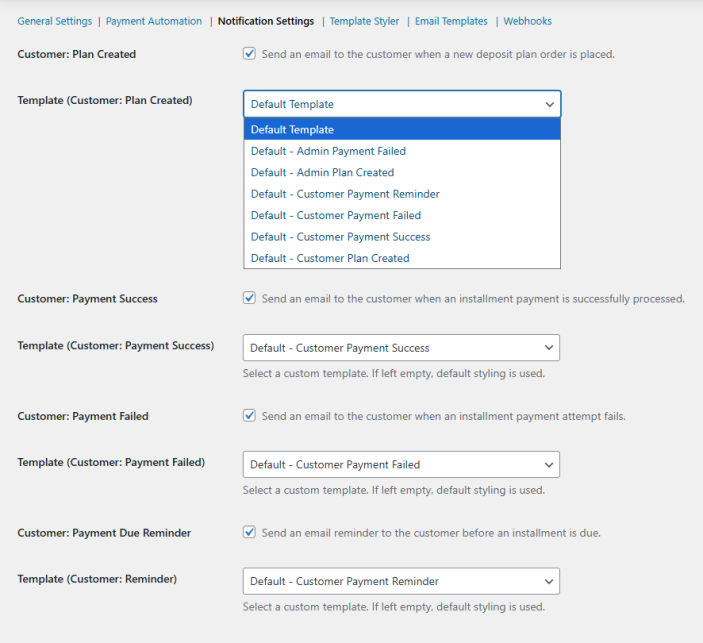This screenshot has width=703, height=643.
Task: Go to Email Templates tab
Action: 451,21
